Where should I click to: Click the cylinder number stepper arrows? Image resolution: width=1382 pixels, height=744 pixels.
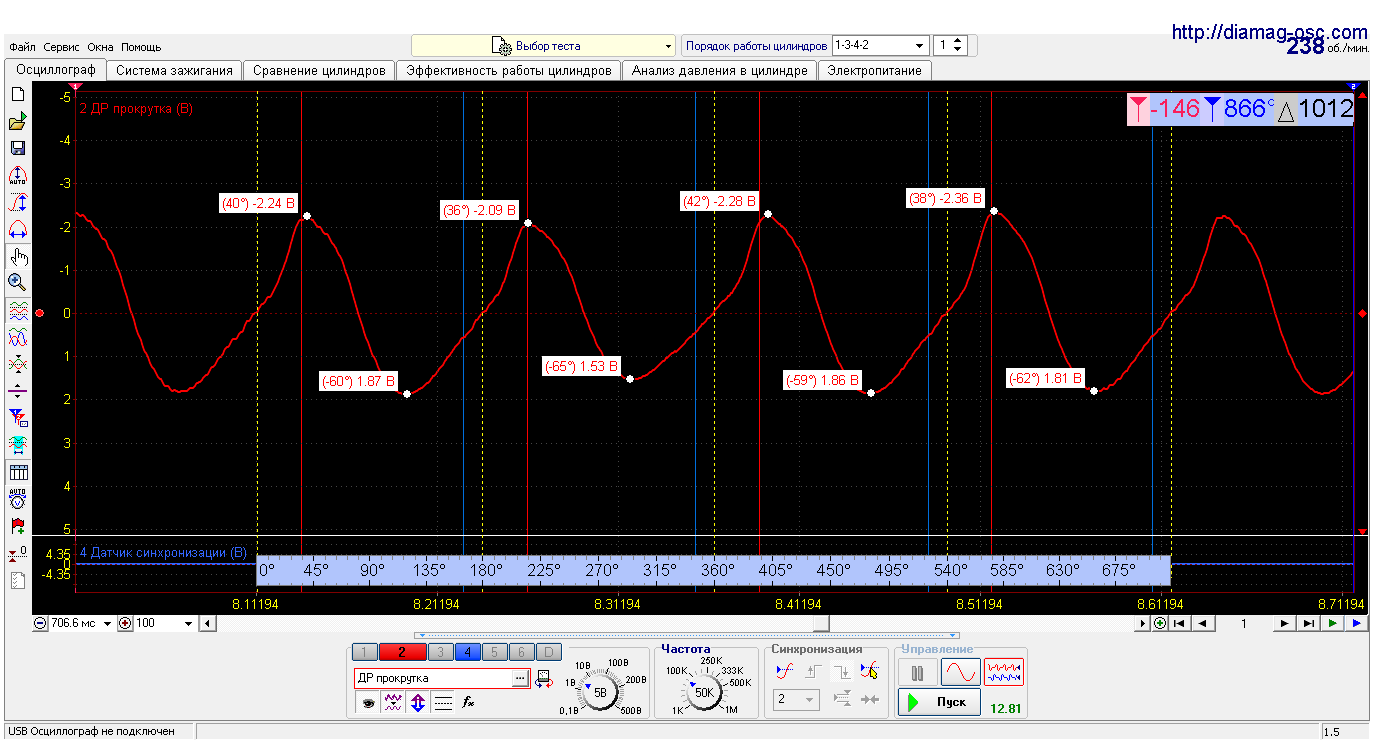click(x=958, y=46)
